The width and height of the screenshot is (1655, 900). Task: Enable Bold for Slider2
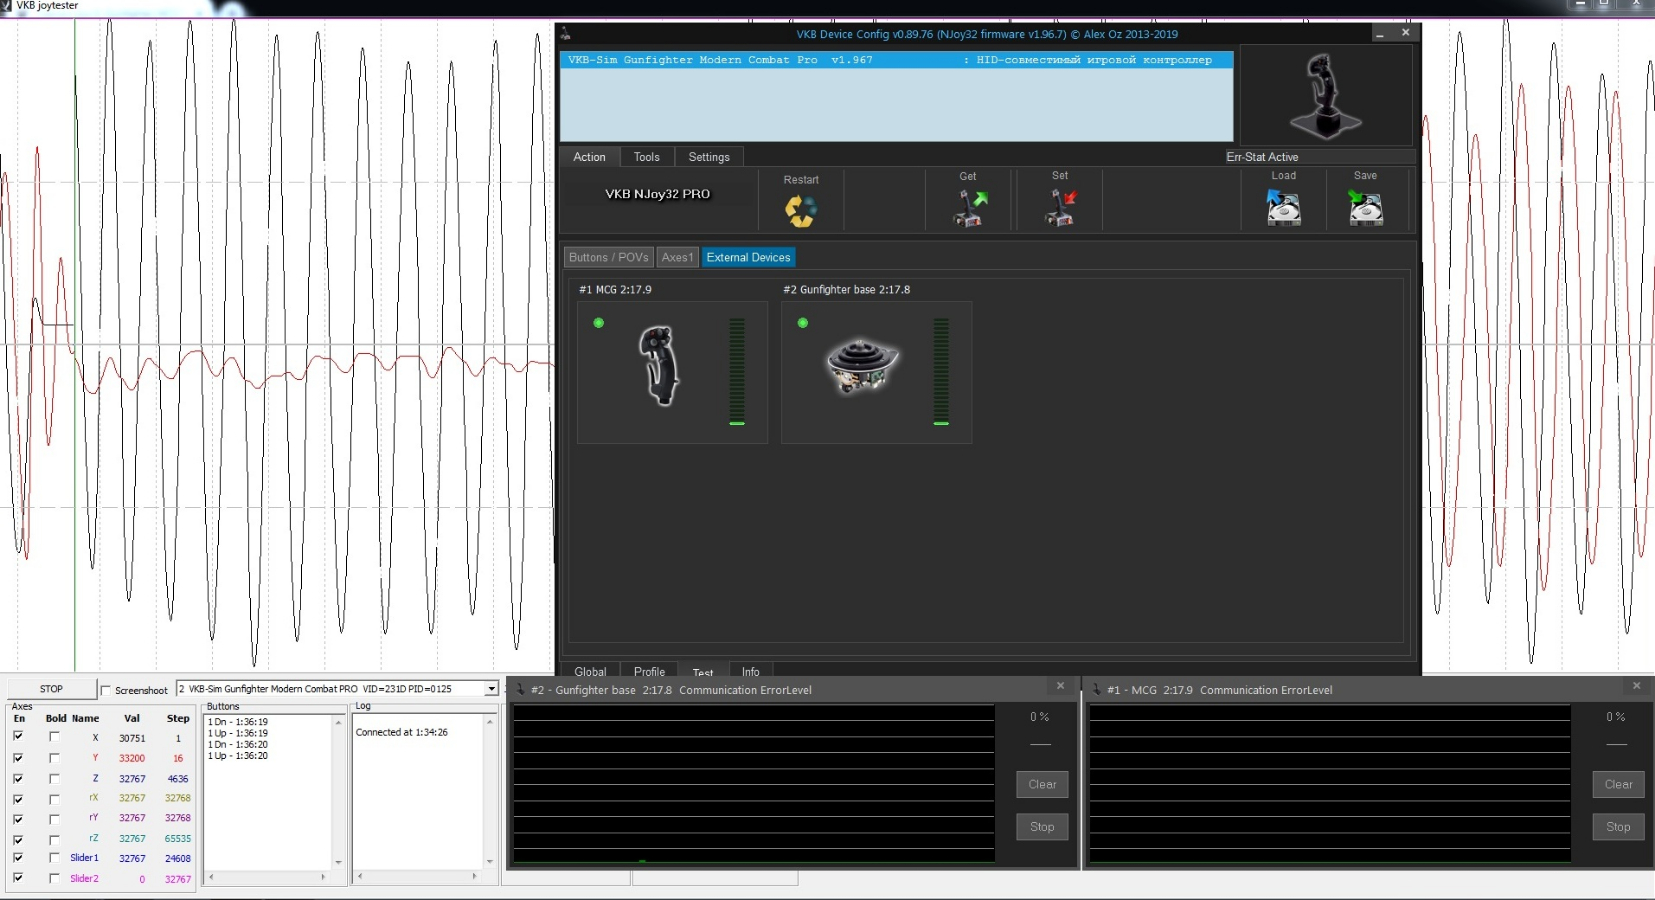click(x=54, y=878)
